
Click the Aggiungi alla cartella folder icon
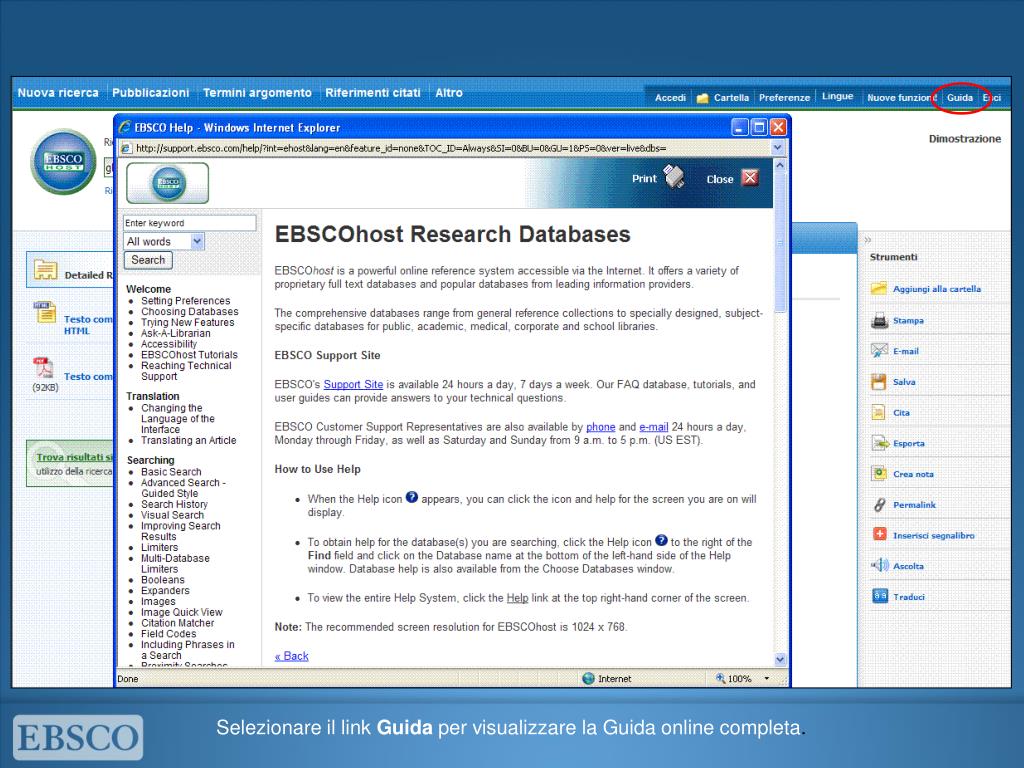879,288
